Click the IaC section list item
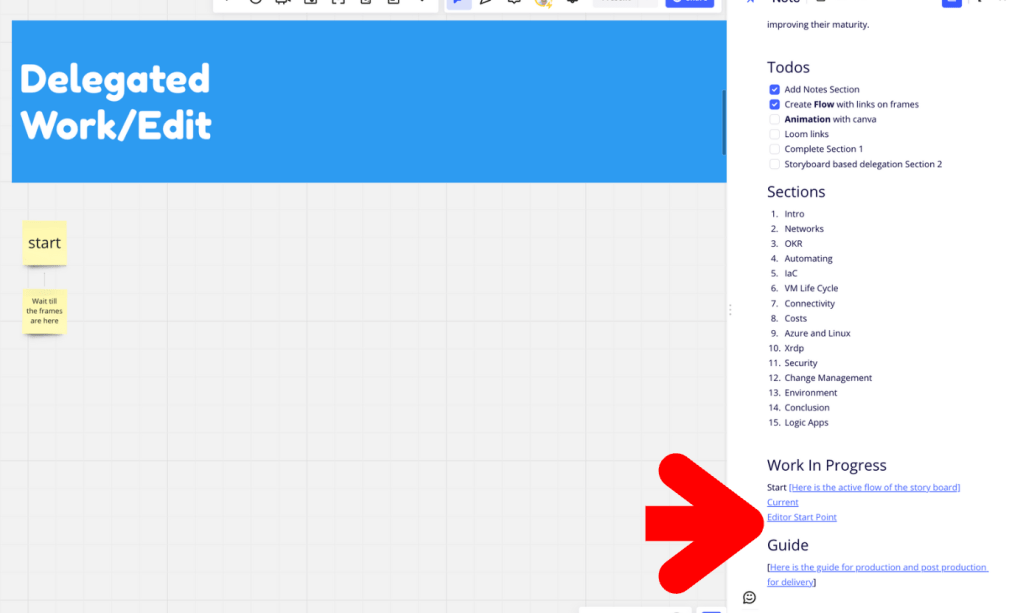Image resolution: width=1023 pixels, height=613 pixels. [791, 273]
